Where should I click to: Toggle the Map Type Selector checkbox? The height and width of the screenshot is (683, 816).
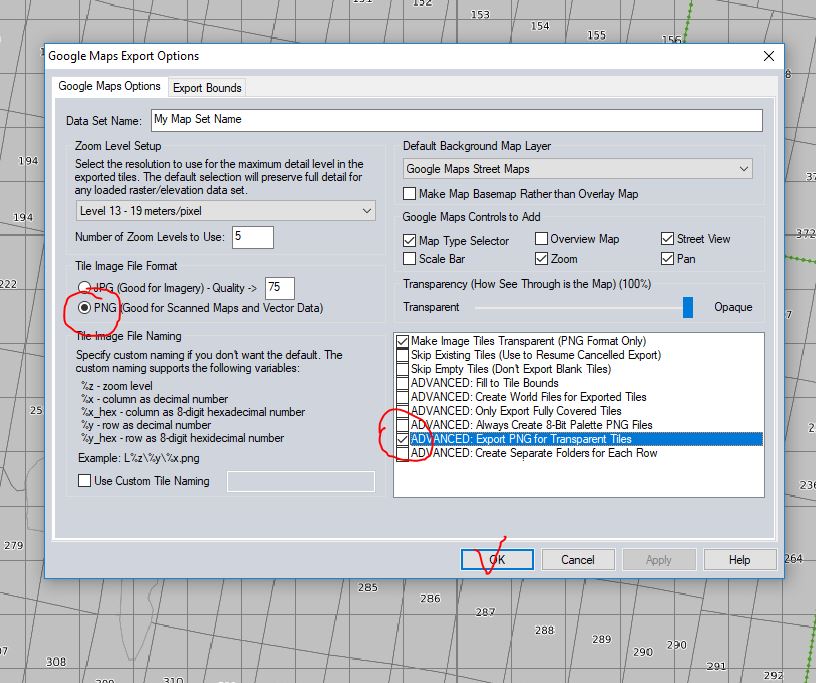click(x=410, y=240)
